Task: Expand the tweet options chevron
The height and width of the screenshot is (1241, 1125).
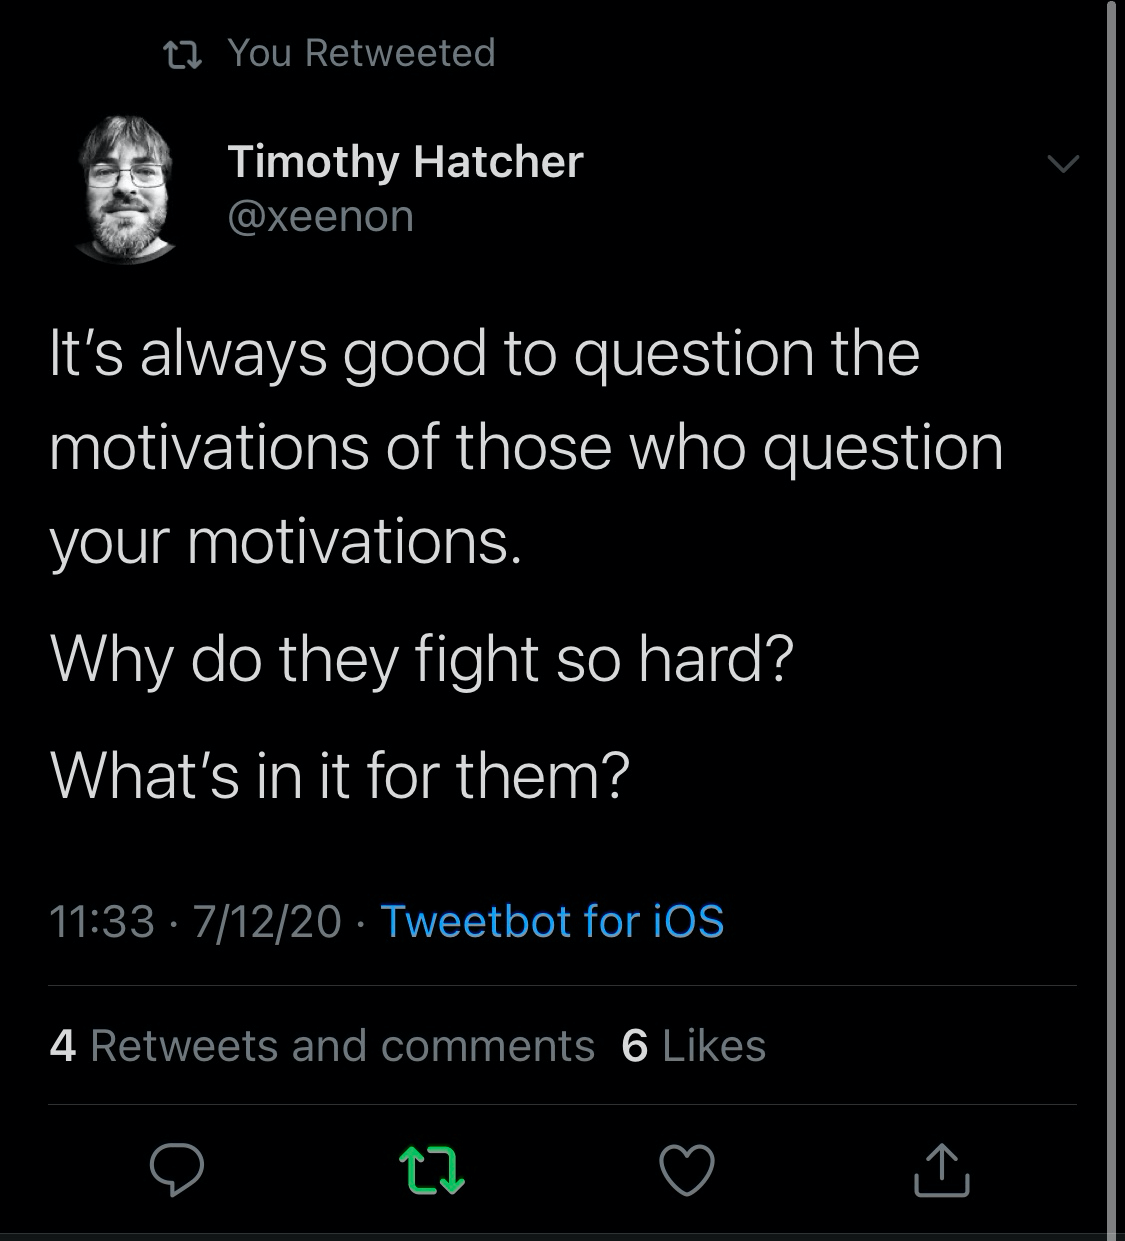Action: click(1062, 163)
